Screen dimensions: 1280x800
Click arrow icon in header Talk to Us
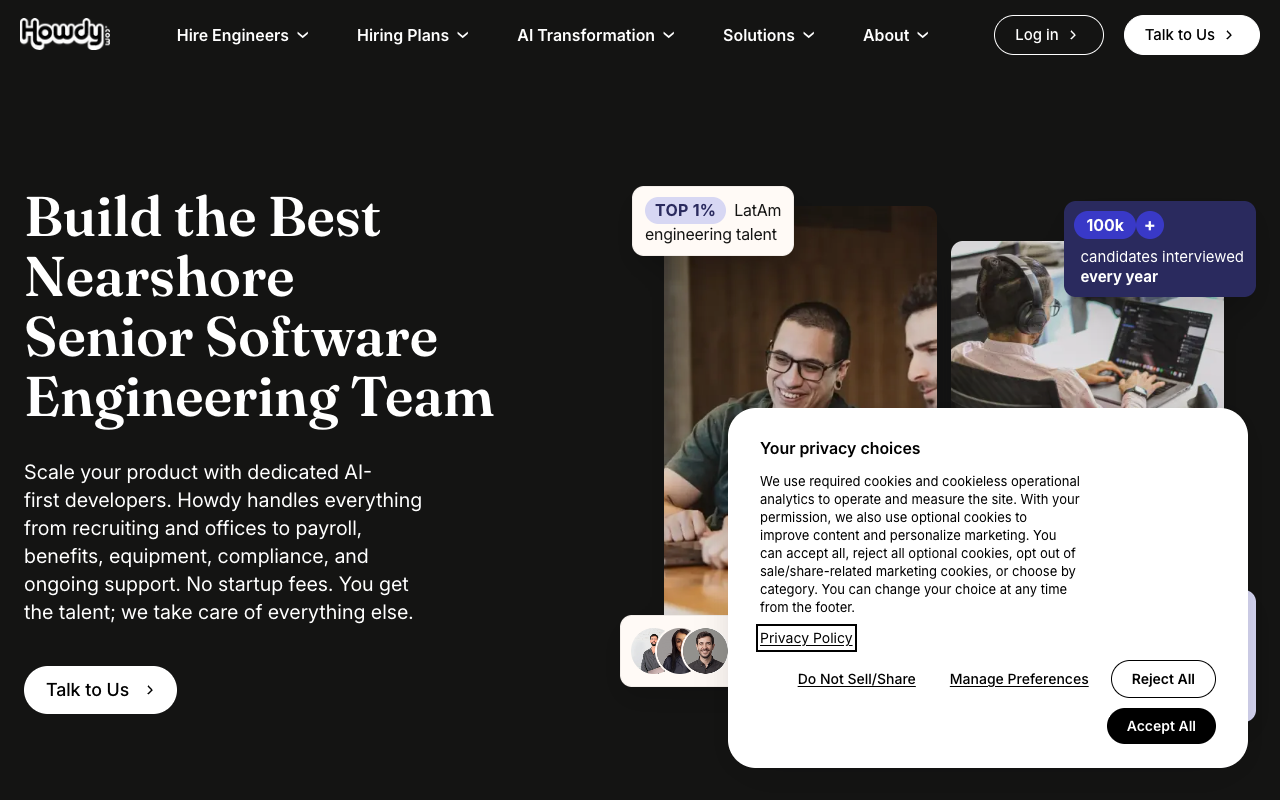pos(1229,35)
